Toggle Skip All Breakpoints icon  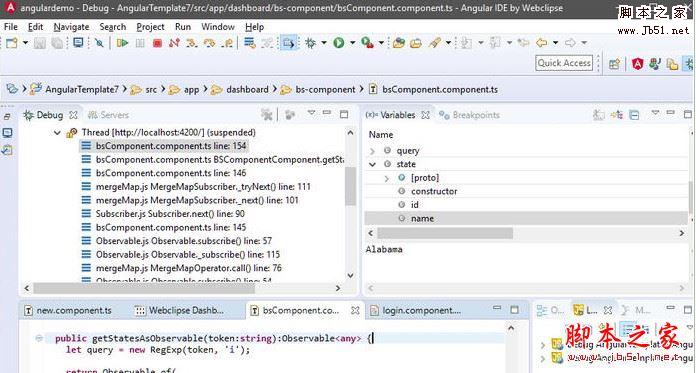pyautogui.click(x=99, y=43)
